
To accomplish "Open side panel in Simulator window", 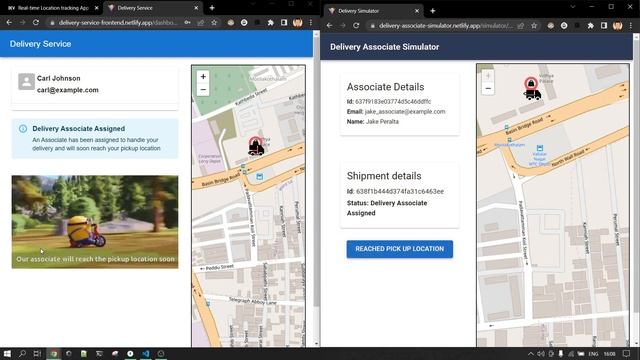I will [604, 26].
